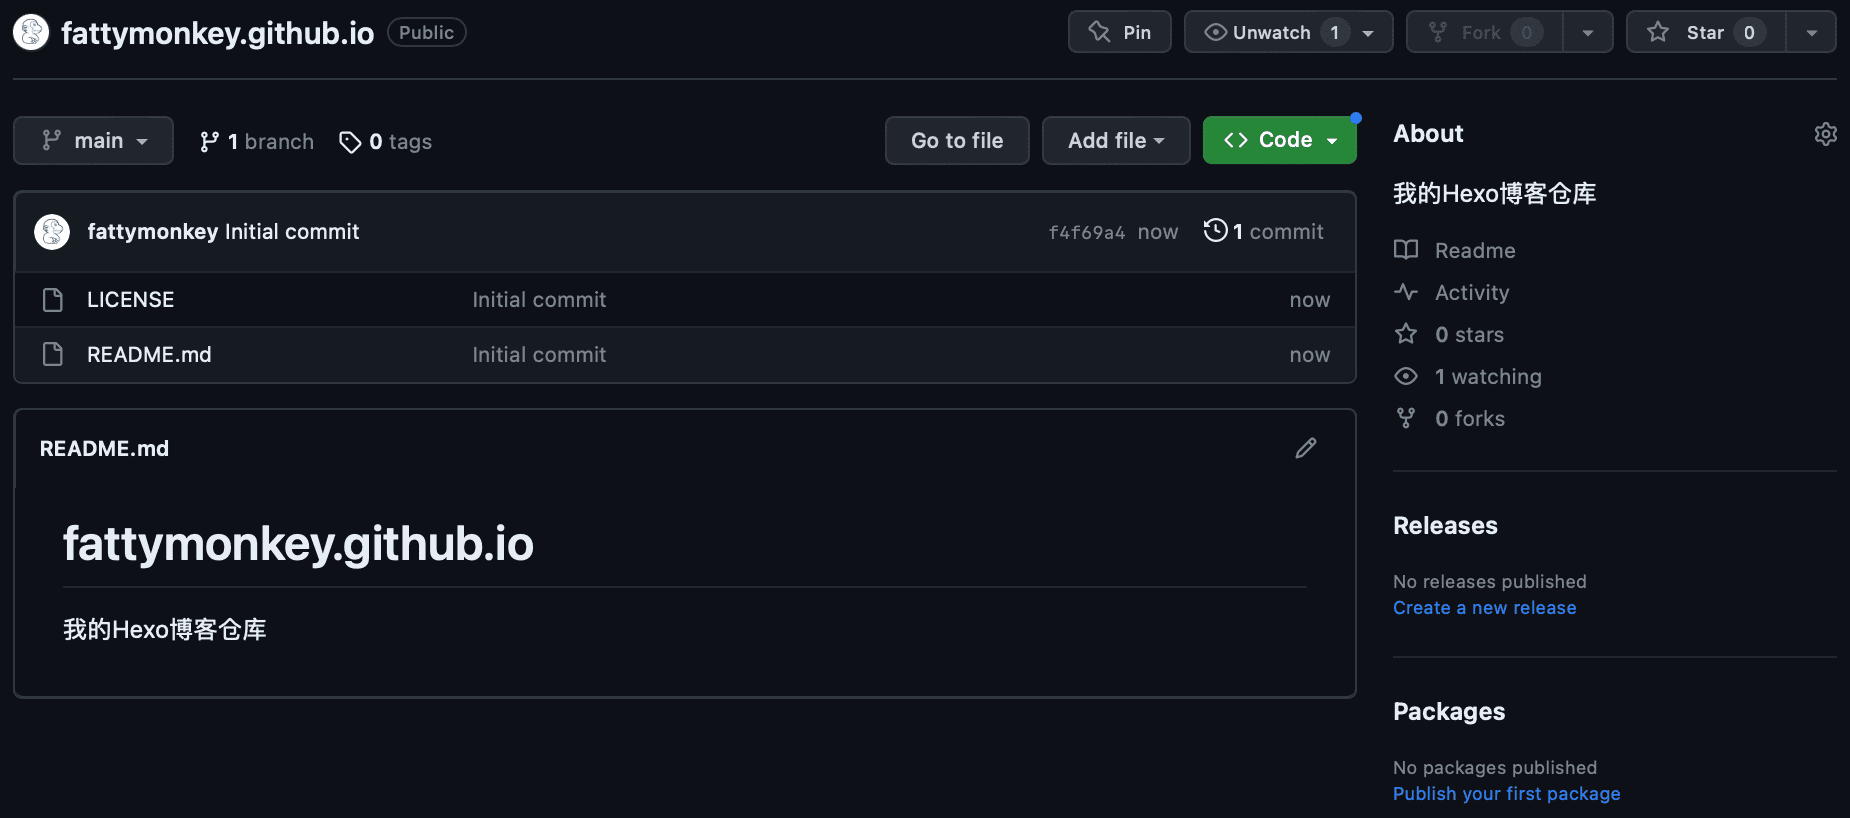
Task: Expand the Add file dropdown
Action: [x=1116, y=140]
